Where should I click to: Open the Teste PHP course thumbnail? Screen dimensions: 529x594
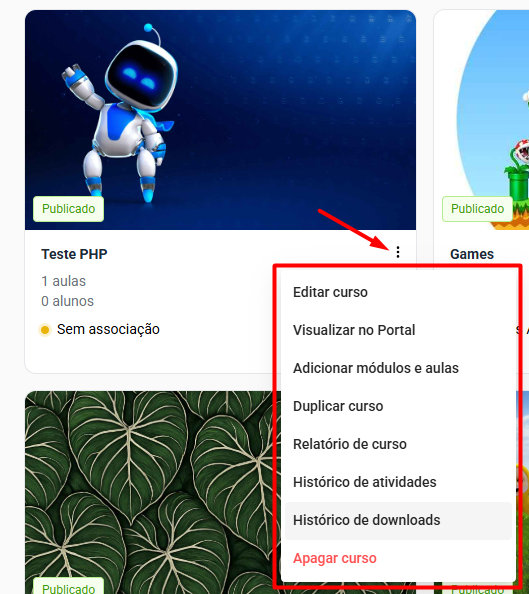220,120
